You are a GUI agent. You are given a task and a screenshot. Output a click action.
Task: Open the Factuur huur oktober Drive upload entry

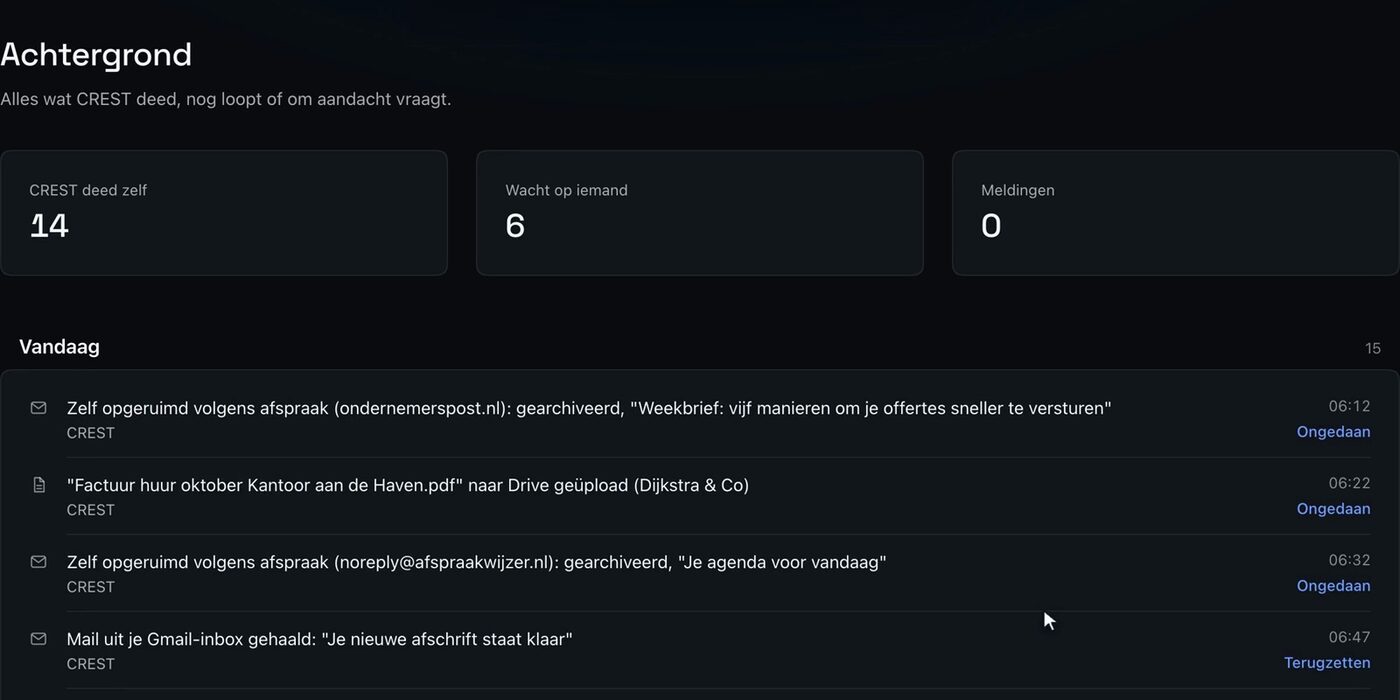tap(700, 496)
